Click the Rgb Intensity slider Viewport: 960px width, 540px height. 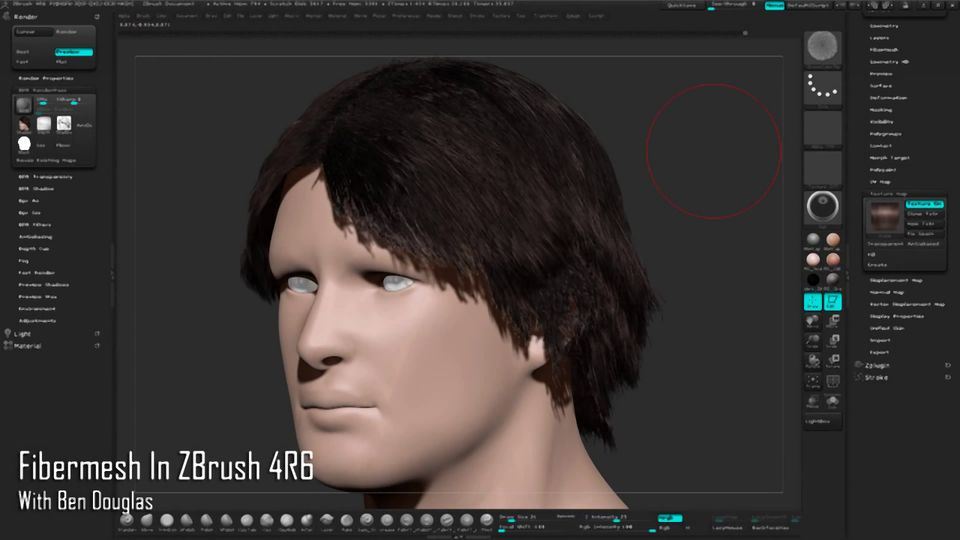(x=615, y=528)
